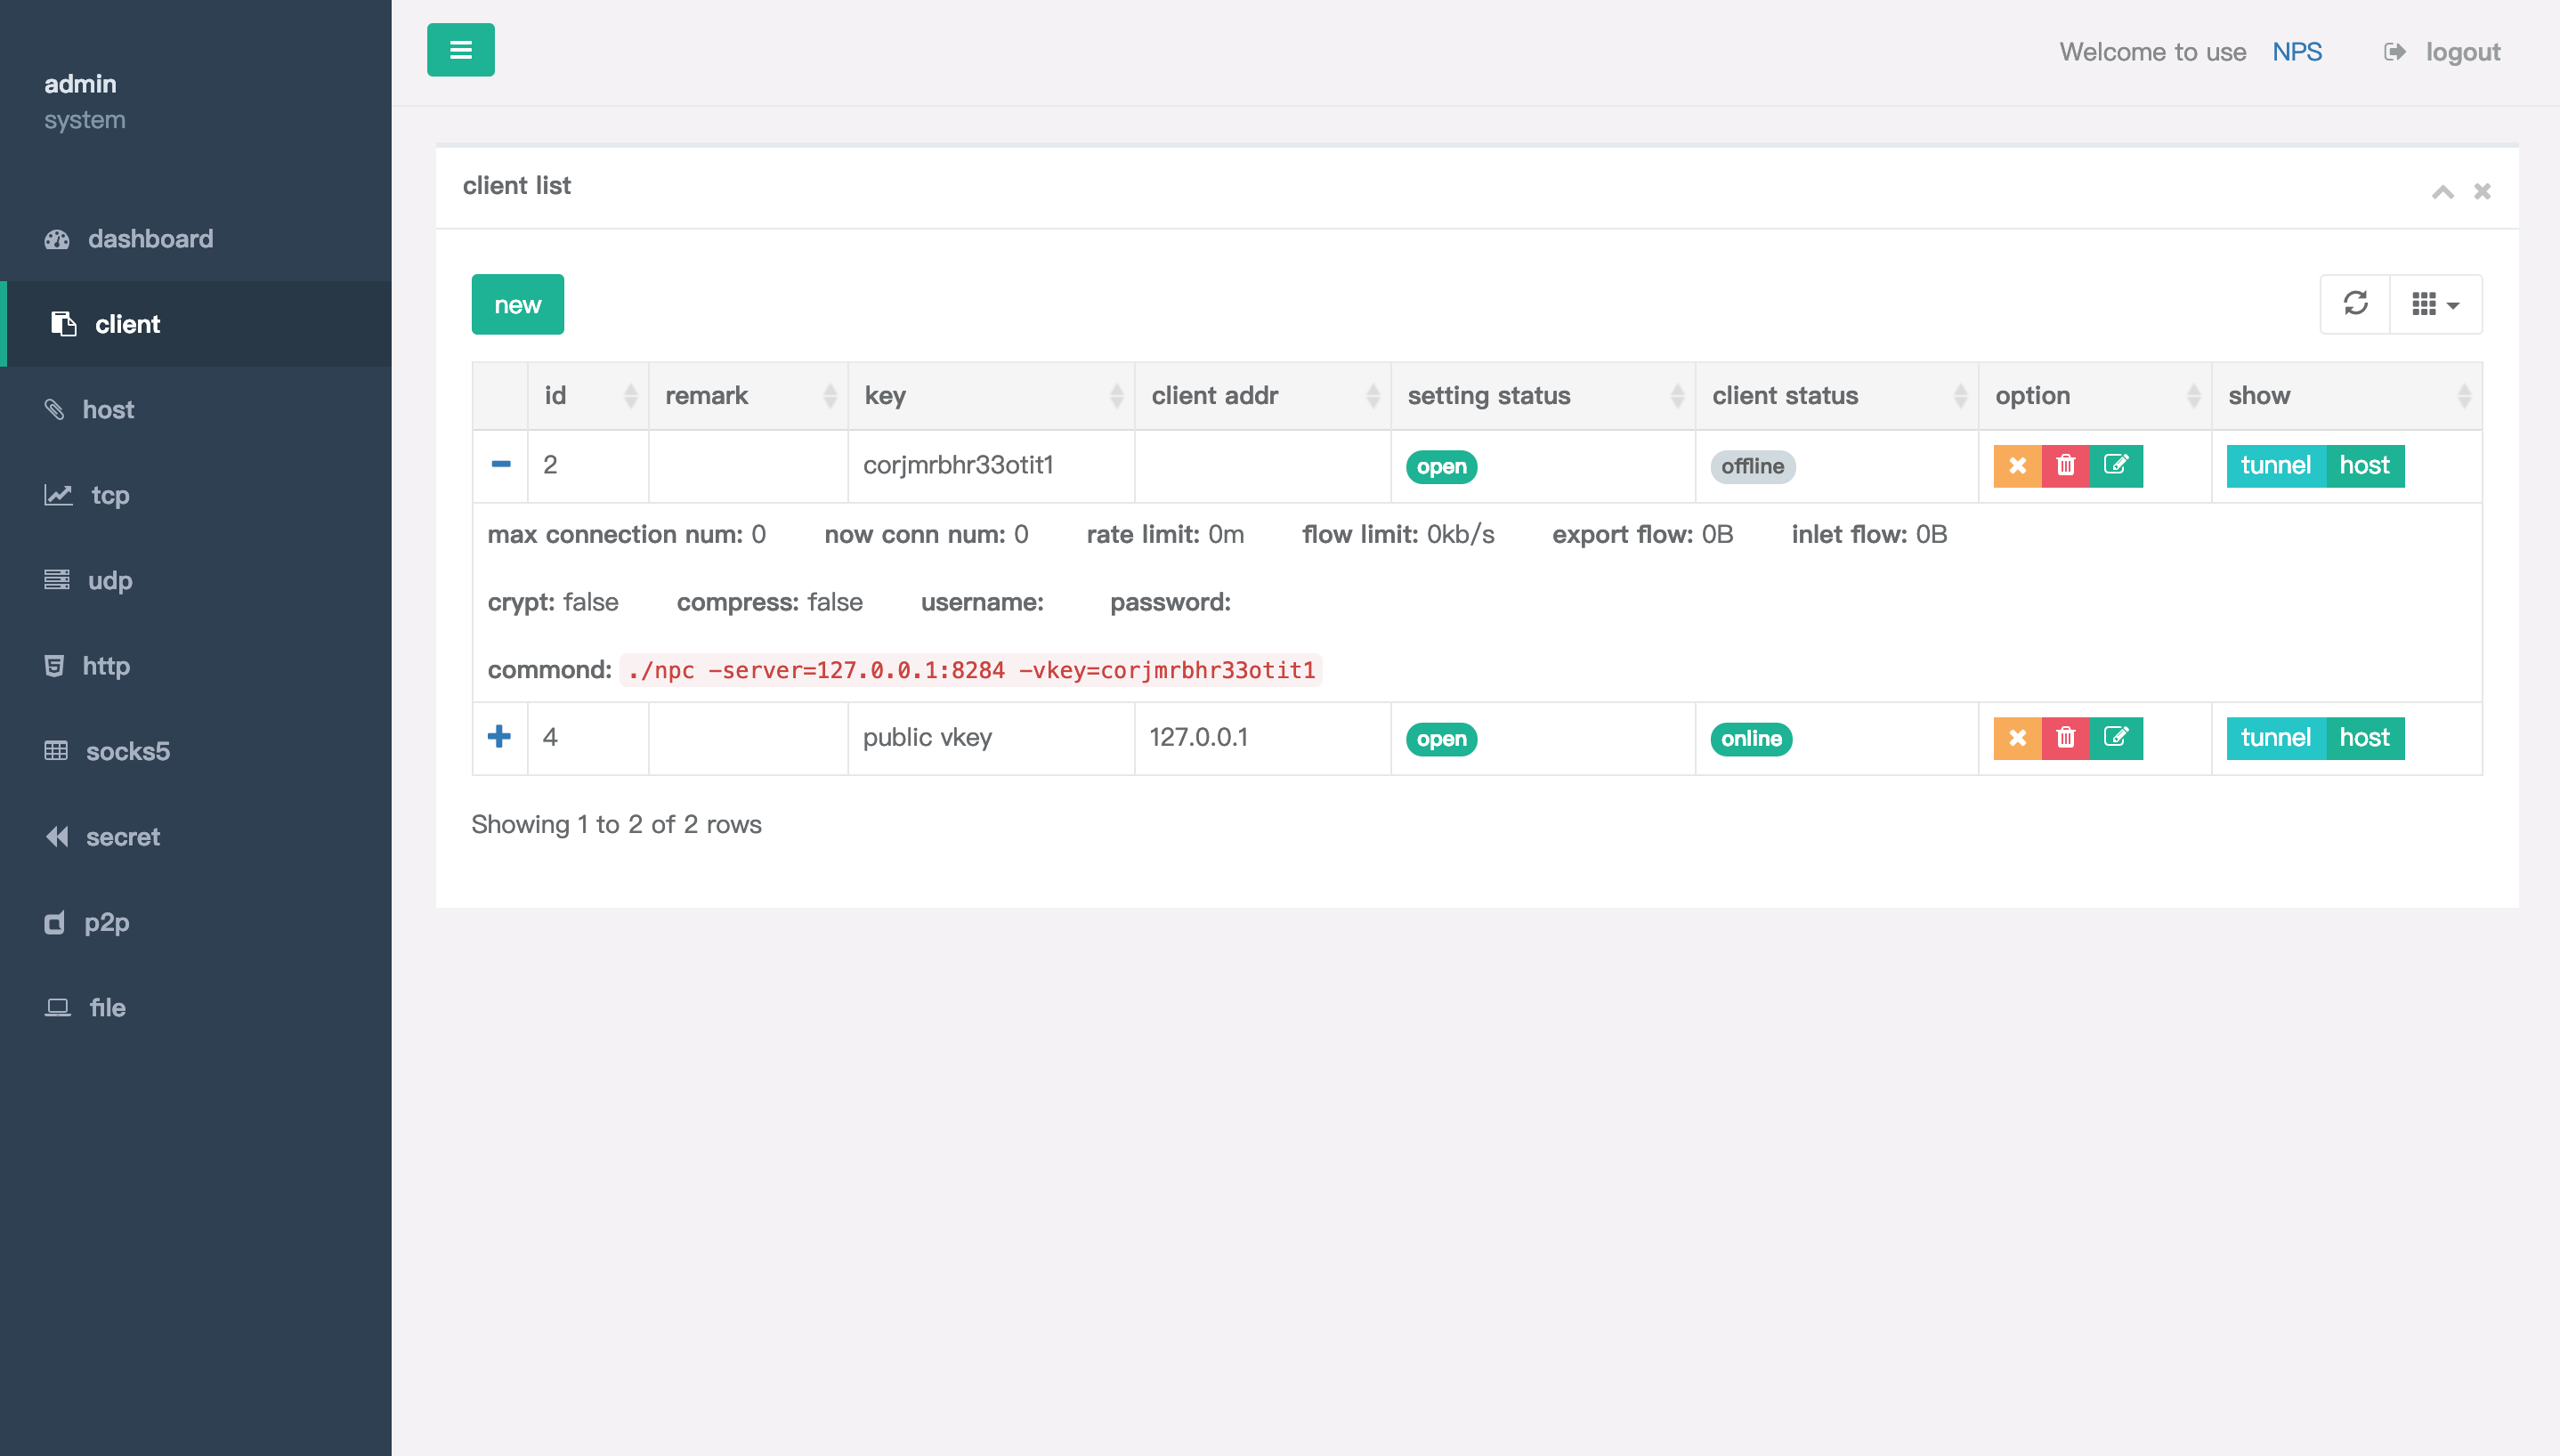Click the online status badge
The width and height of the screenshot is (2560, 1456).
pos(1751,739)
